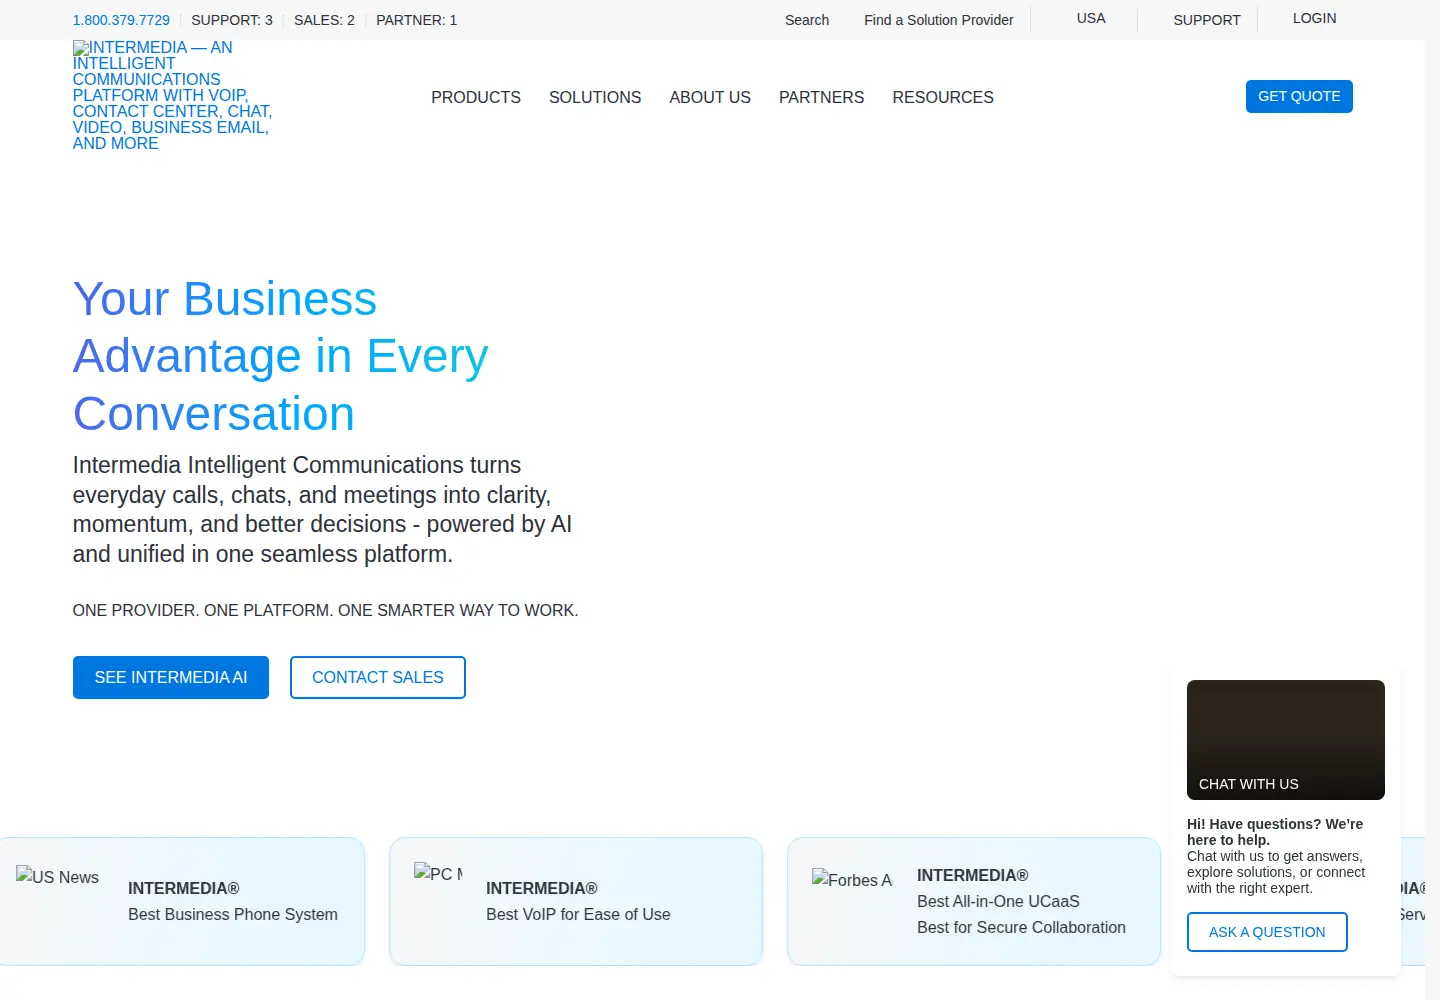The width and height of the screenshot is (1440, 1000).
Task: Click 'SUPPORT: 3' phone option text
Action: click(x=232, y=20)
